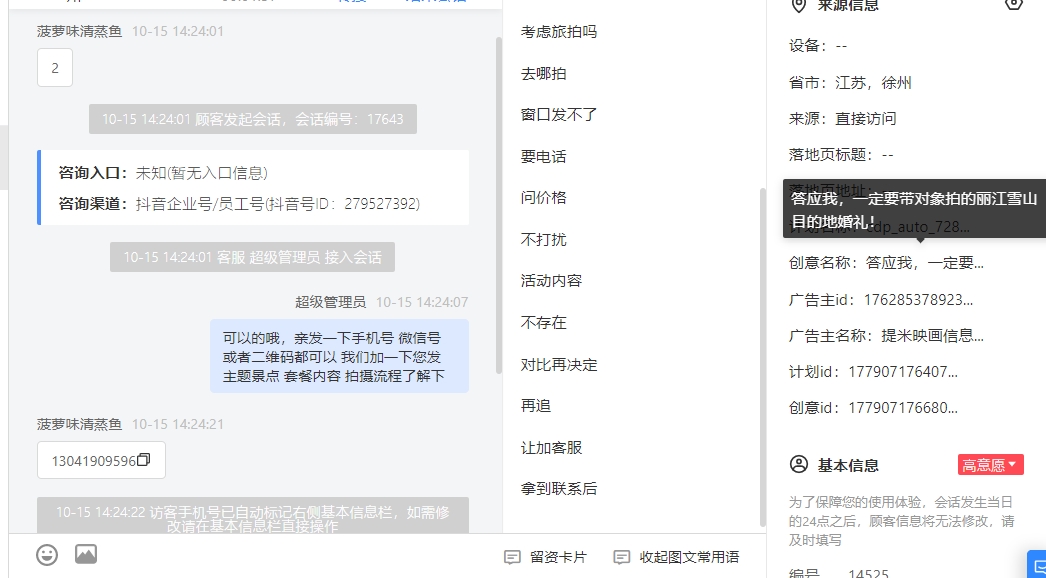Click the send image icon

coord(86,554)
